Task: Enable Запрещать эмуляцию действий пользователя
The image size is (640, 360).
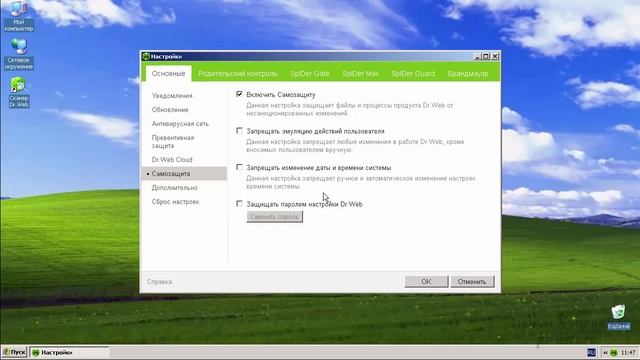Action: (x=239, y=131)
